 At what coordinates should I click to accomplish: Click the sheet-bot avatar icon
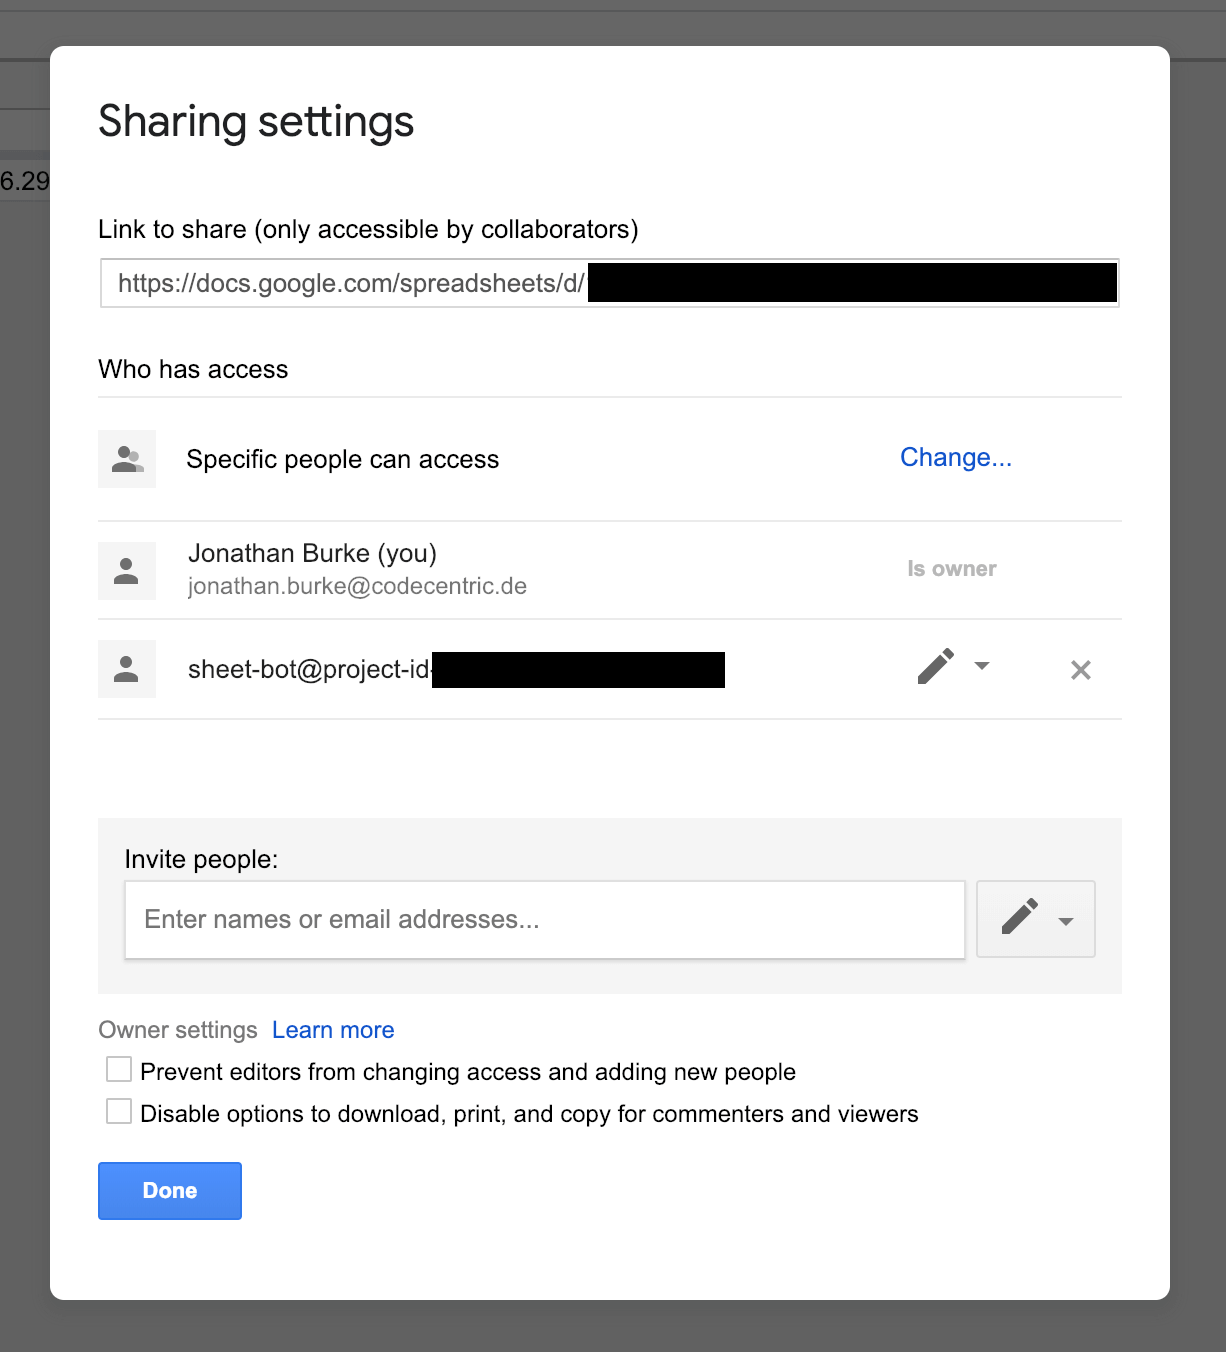coord(127,669)
